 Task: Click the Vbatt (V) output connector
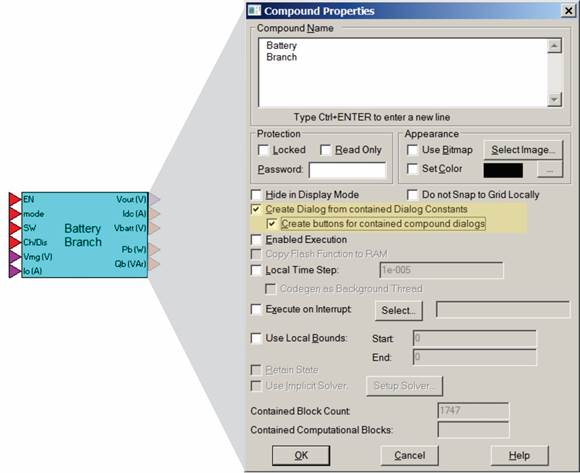(x=154, y=228)
